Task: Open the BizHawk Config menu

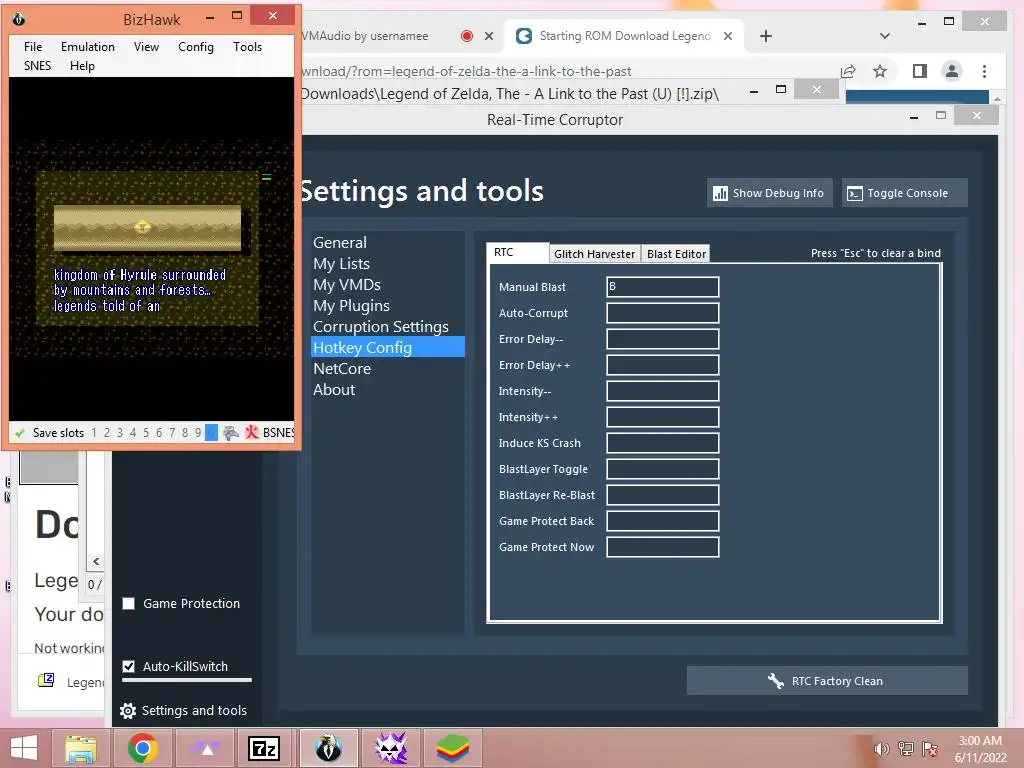Action: (x=196, y=46)
